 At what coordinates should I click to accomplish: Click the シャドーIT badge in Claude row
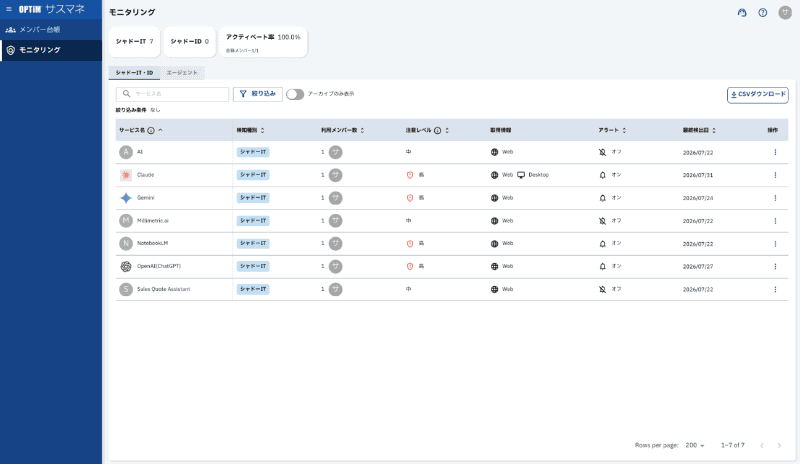tap(253, 175)
